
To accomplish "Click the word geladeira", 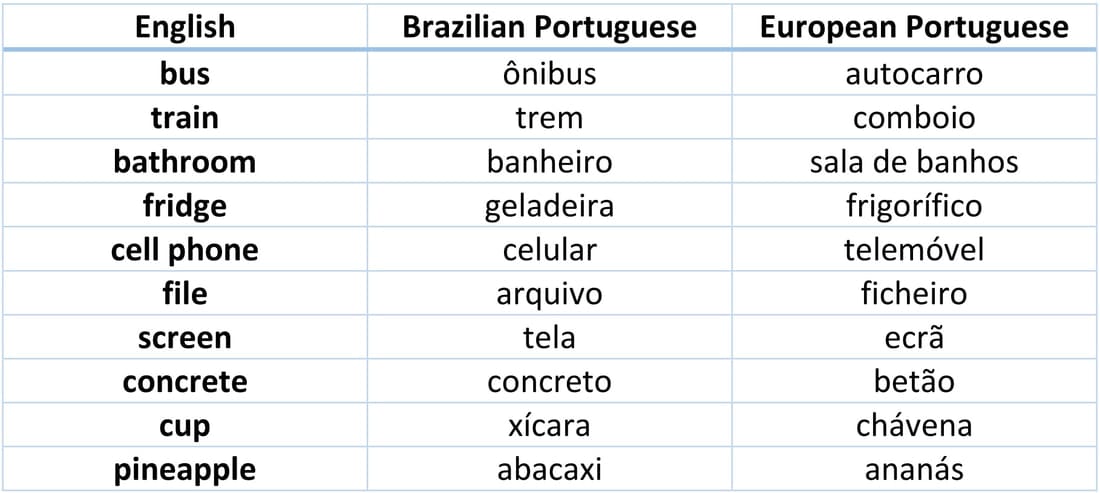I will coord(549,206).
